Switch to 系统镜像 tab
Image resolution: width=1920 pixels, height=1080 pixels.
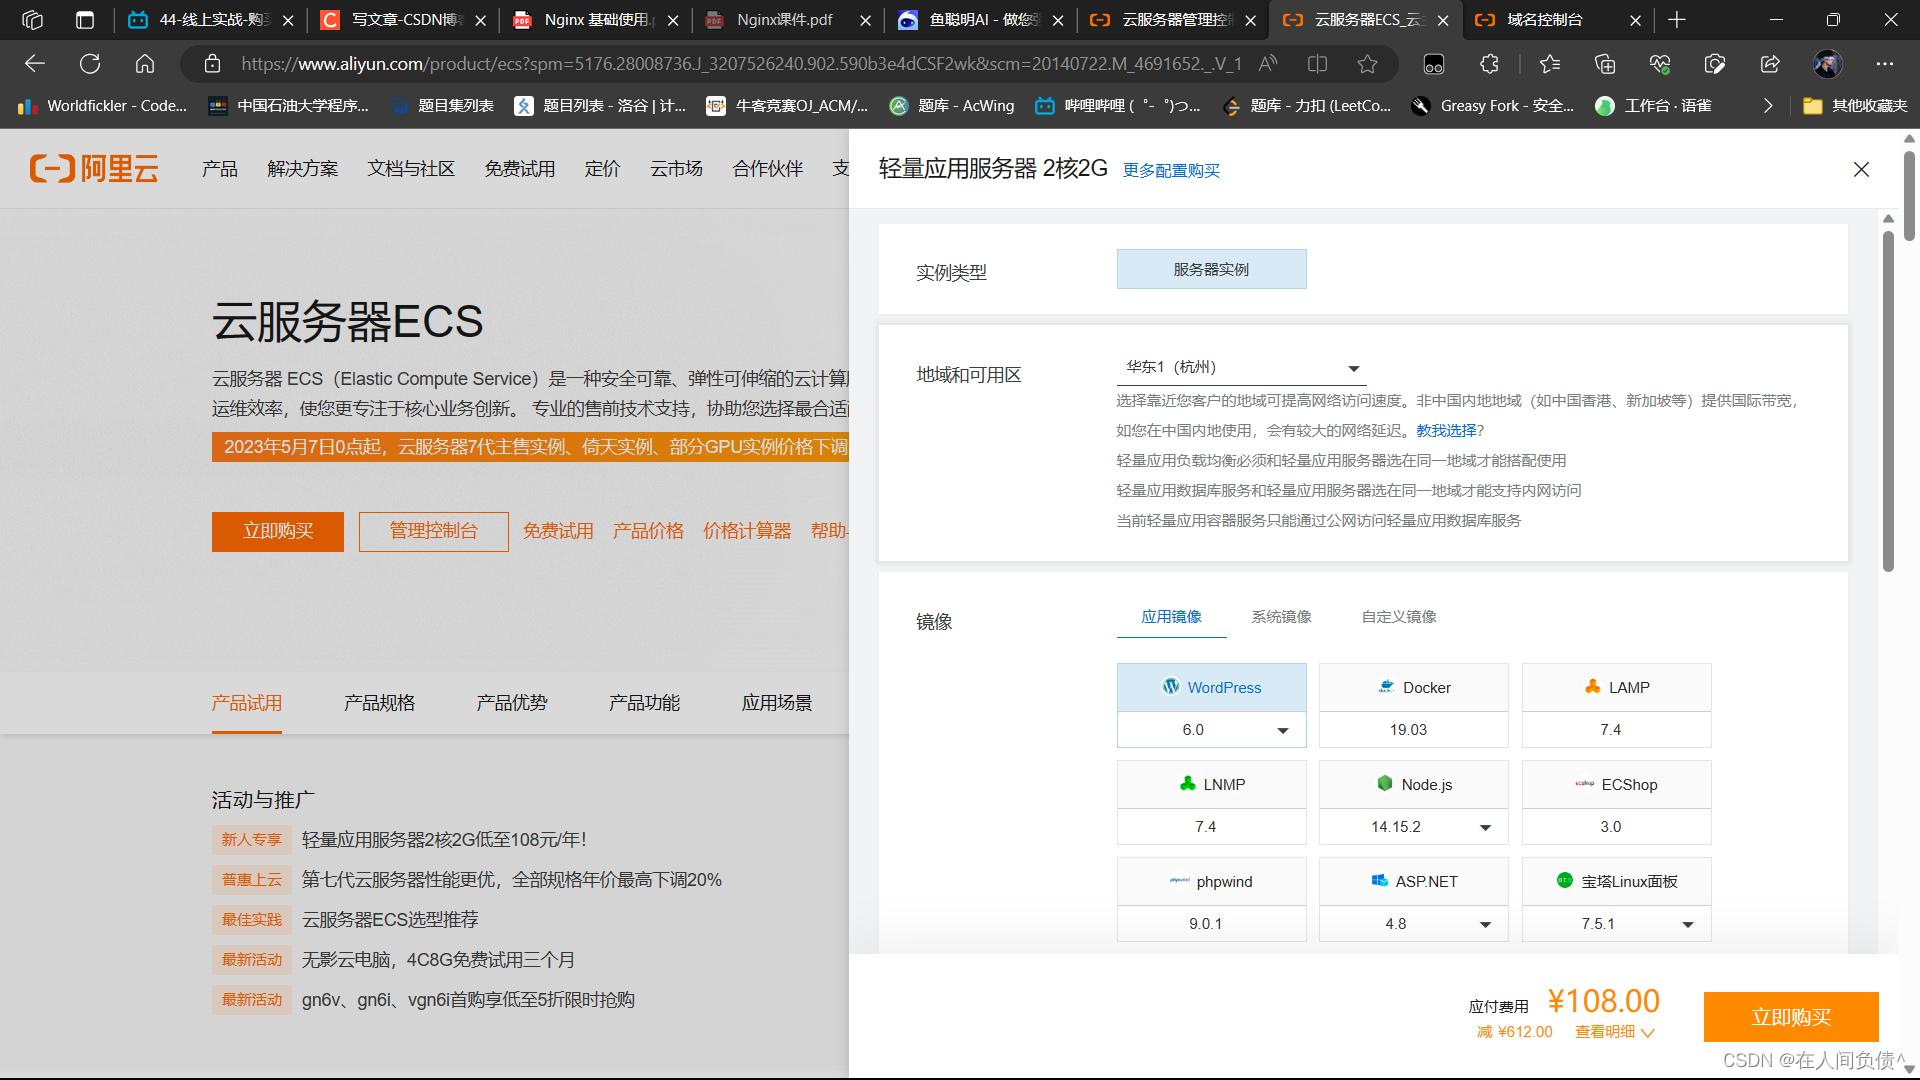[1281, 617]
